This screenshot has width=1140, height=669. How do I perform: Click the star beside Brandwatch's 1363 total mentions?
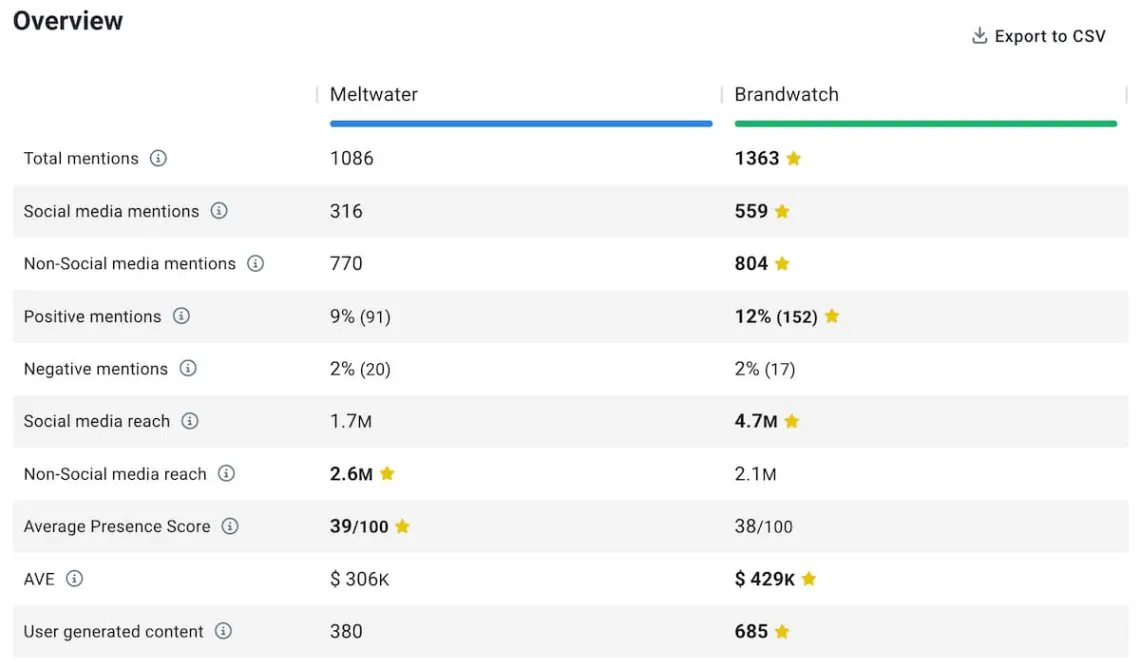click(x=793, y=158)
